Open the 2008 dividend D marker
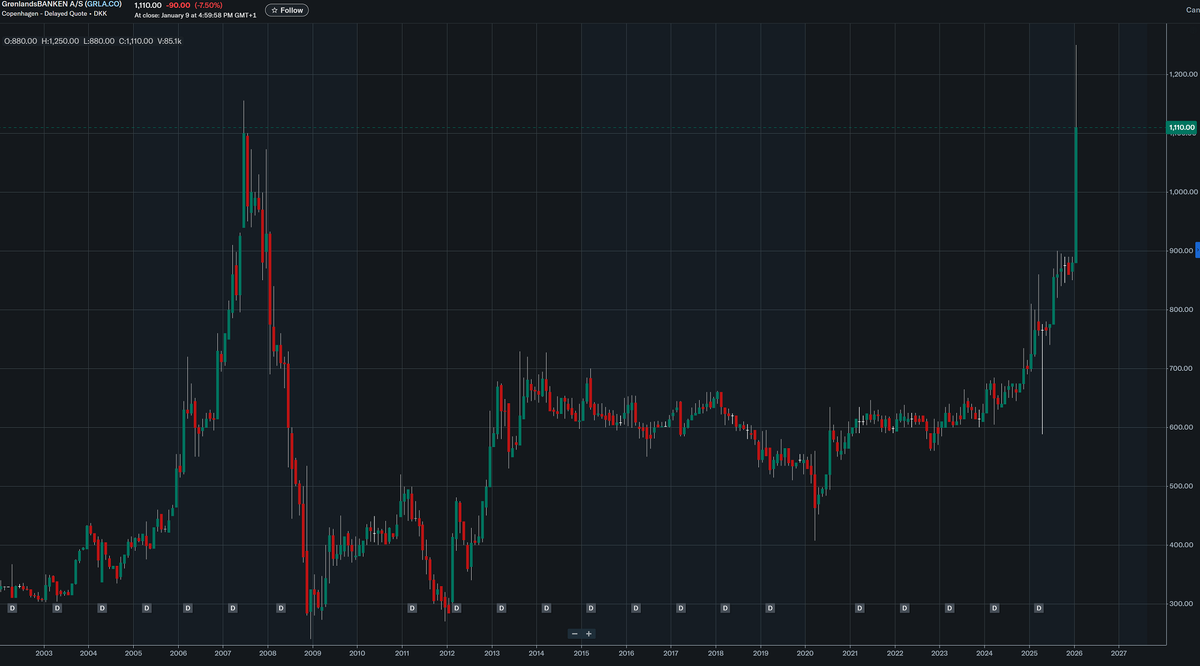Viewport: 1200px width, 666px height. [x=281, y=607]
